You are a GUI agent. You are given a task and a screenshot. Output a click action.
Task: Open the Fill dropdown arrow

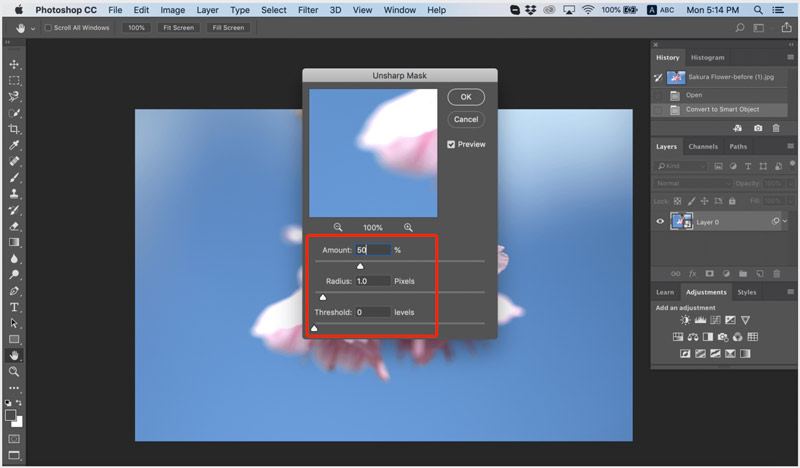(x=790, y=201)
